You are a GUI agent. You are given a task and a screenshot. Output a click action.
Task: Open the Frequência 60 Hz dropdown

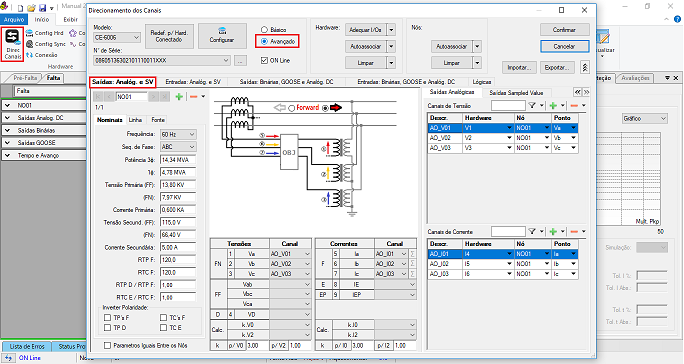point(192,134)
